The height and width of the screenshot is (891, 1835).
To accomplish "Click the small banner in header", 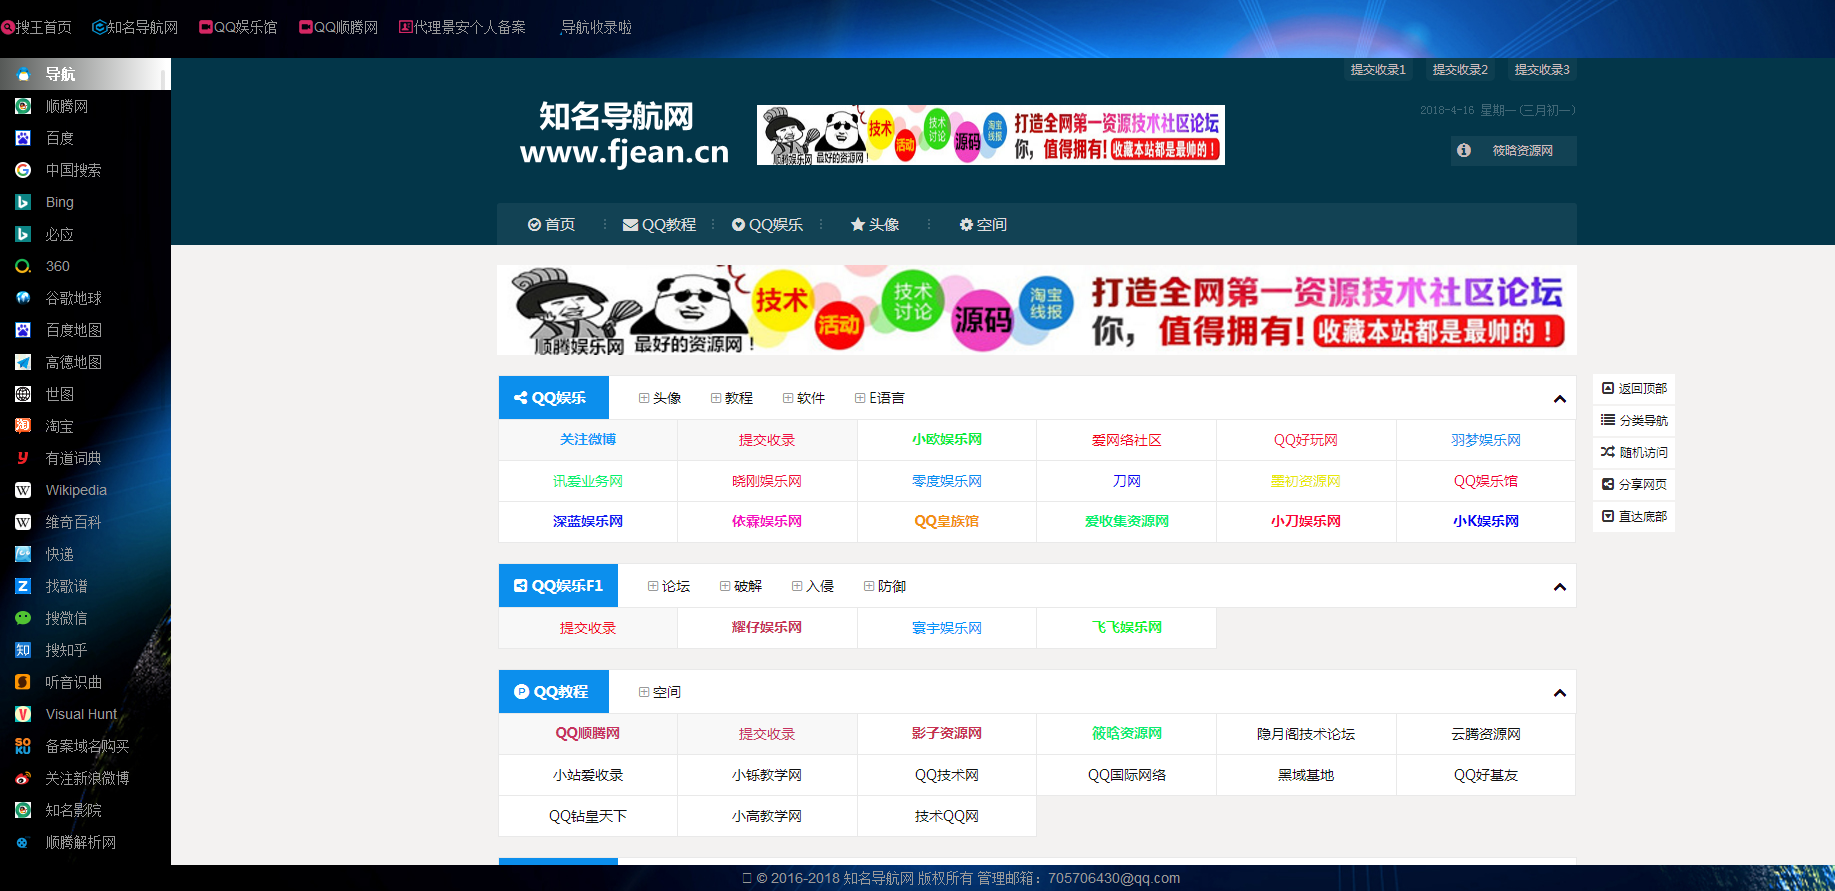I will pyautogui.click(x=991, y=135).
